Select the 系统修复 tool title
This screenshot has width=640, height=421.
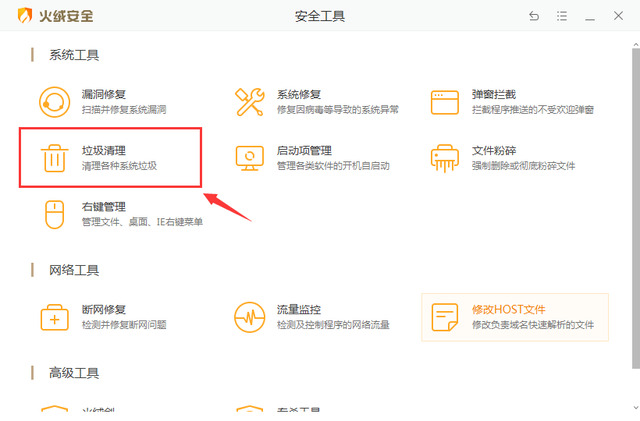point(299,94)
